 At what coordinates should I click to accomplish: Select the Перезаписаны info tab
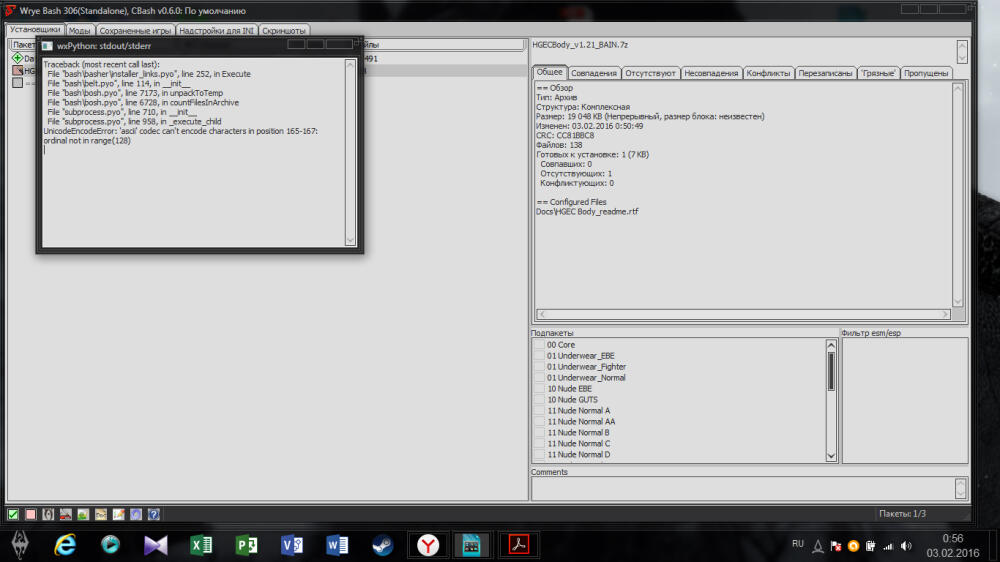(825, 73)
